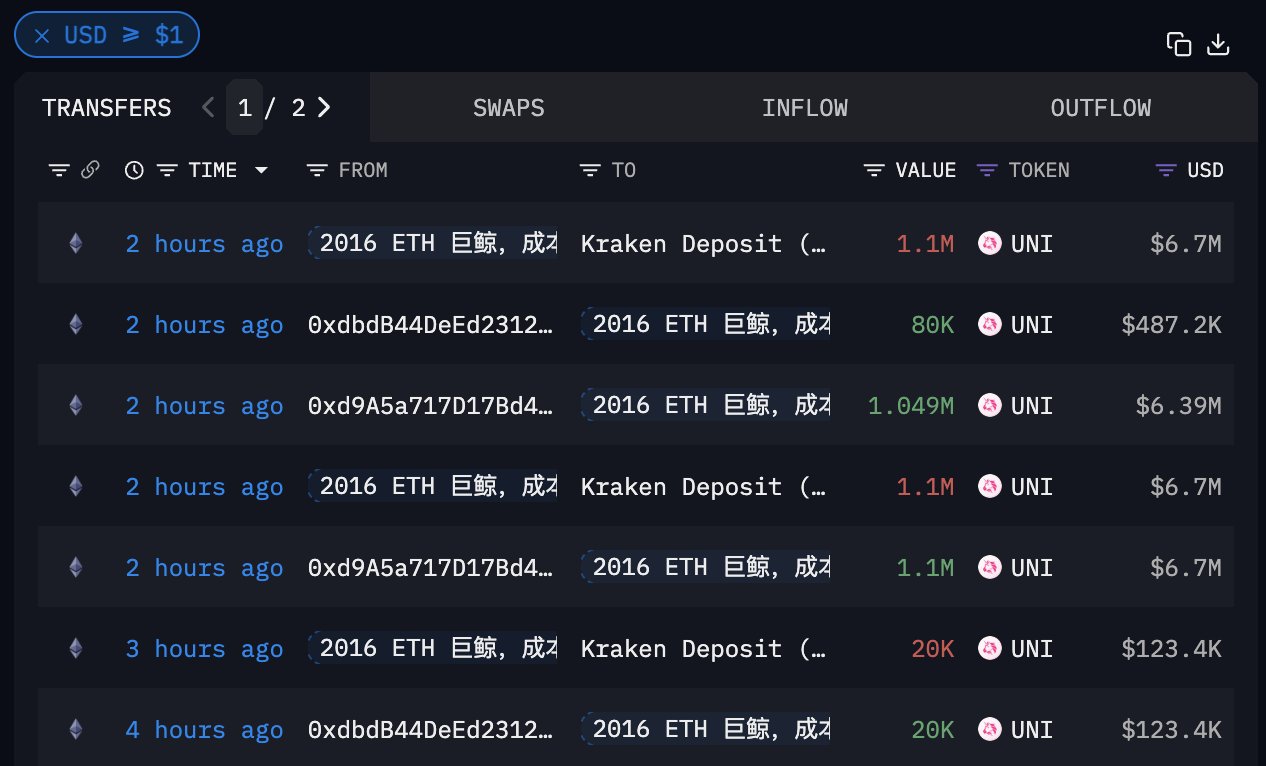Click $123.4K amount in 3 hours ago row

(1171, 649)
